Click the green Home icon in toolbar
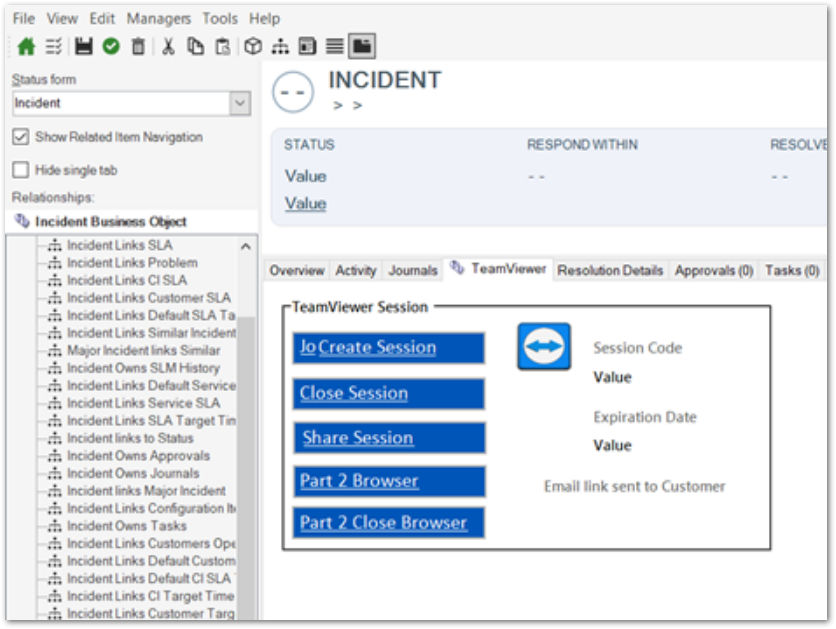The width and height of the screenshot is (836, 629). [x=26, y=46]
